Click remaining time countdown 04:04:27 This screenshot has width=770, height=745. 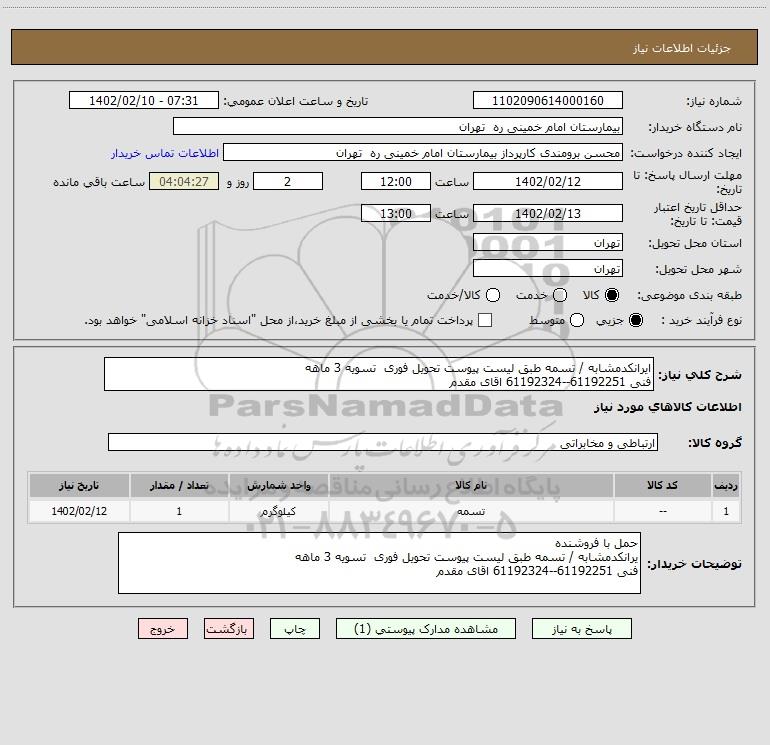click(x=184, y=181)
